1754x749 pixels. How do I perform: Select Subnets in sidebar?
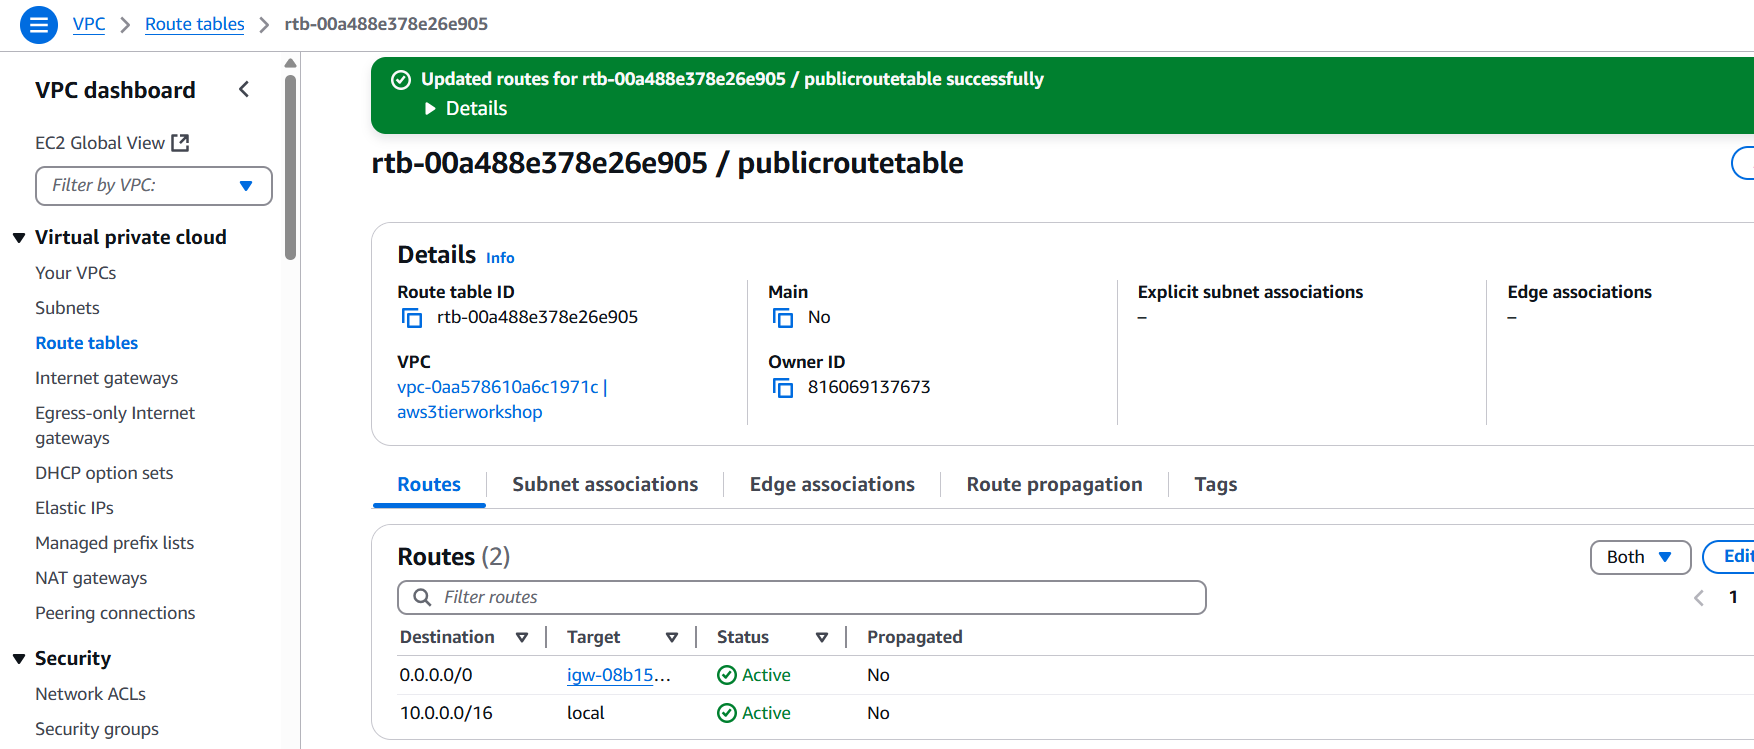tap(67, 308)
